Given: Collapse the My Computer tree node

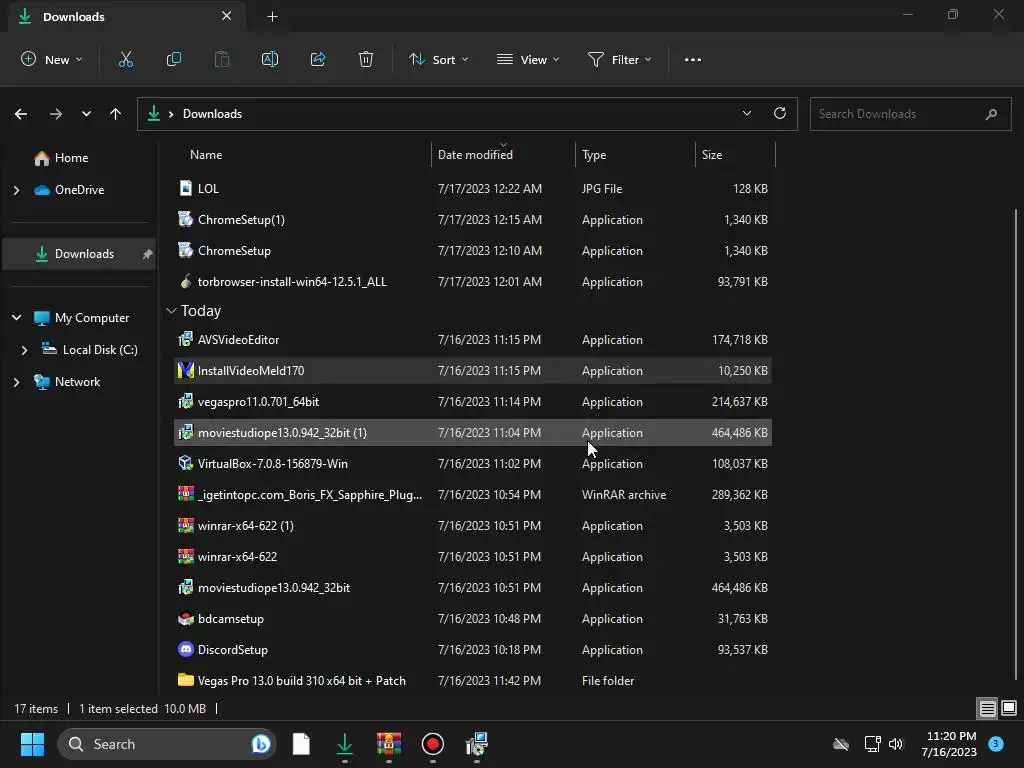Looking at the screenshot, I should point(17,318).
